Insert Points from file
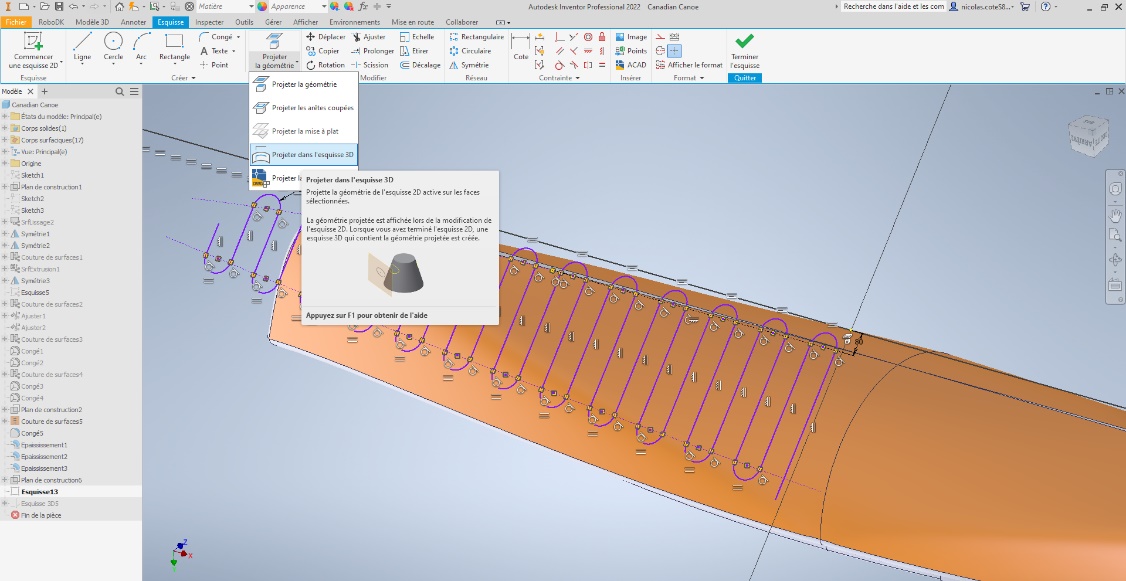 631,51
